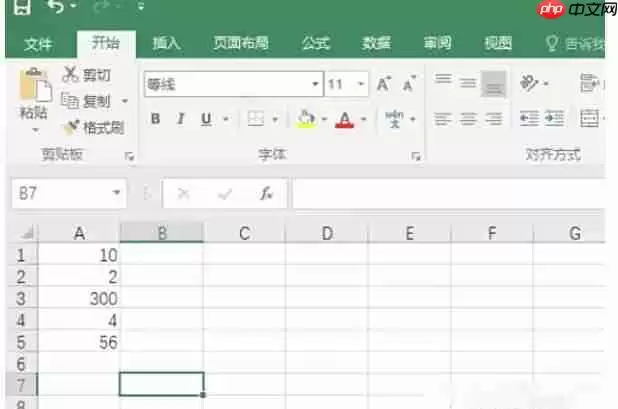Click the Tell Me lightbulb search box
The height and width of the screenshot is (409, 618).
tap(575, 43)
